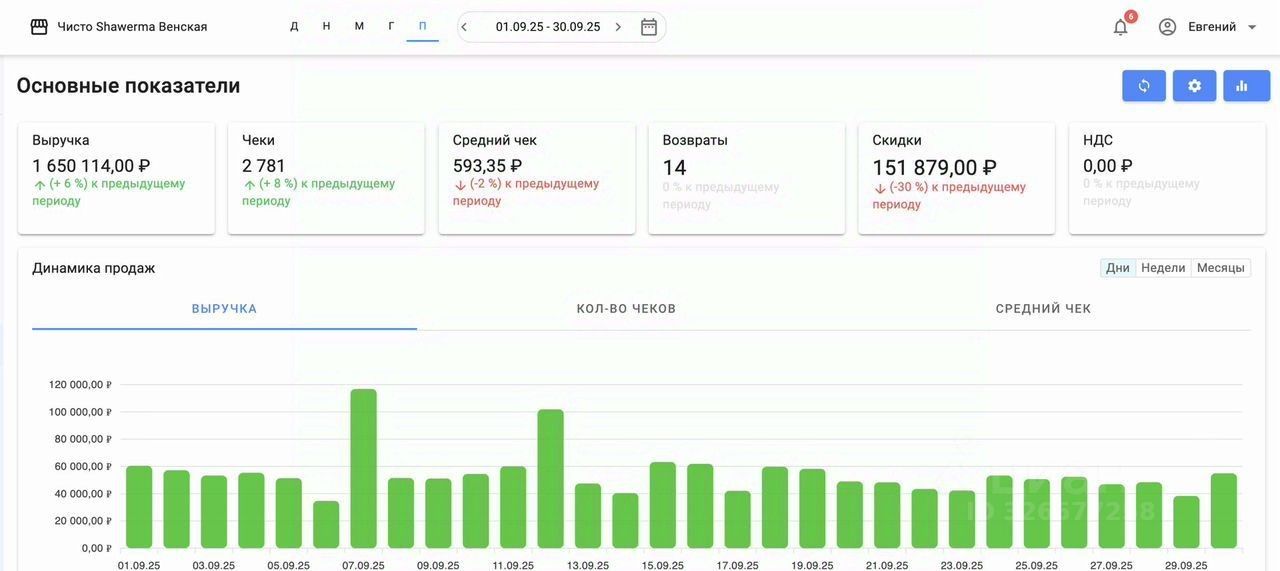Screen dimensions: 1280x571
Task: Click the date range field 01.09.25 - 30.09.25
Action: point(548,27)
